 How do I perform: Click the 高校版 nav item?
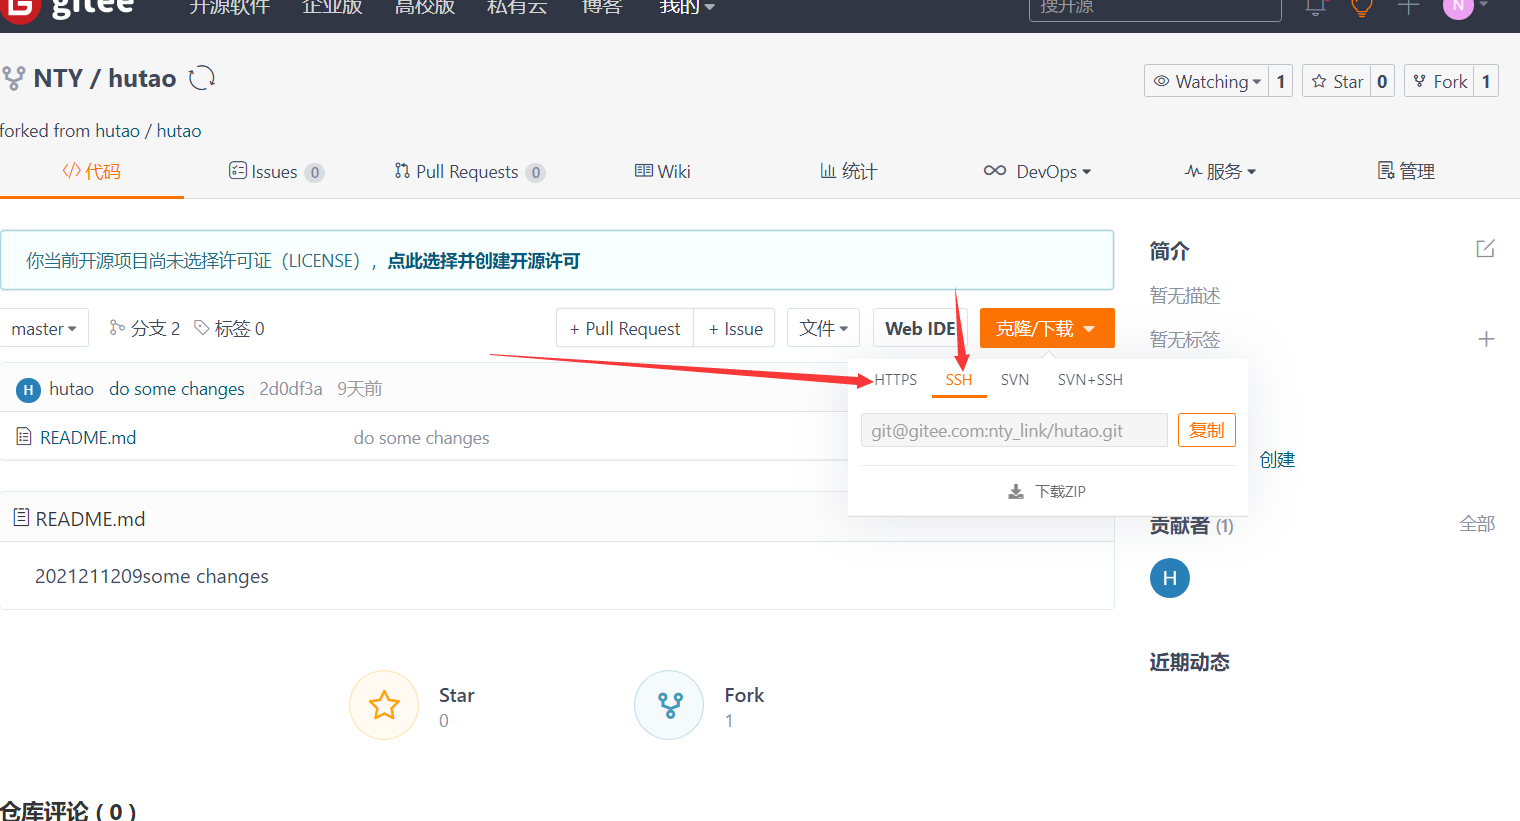[x=425, y=7]
